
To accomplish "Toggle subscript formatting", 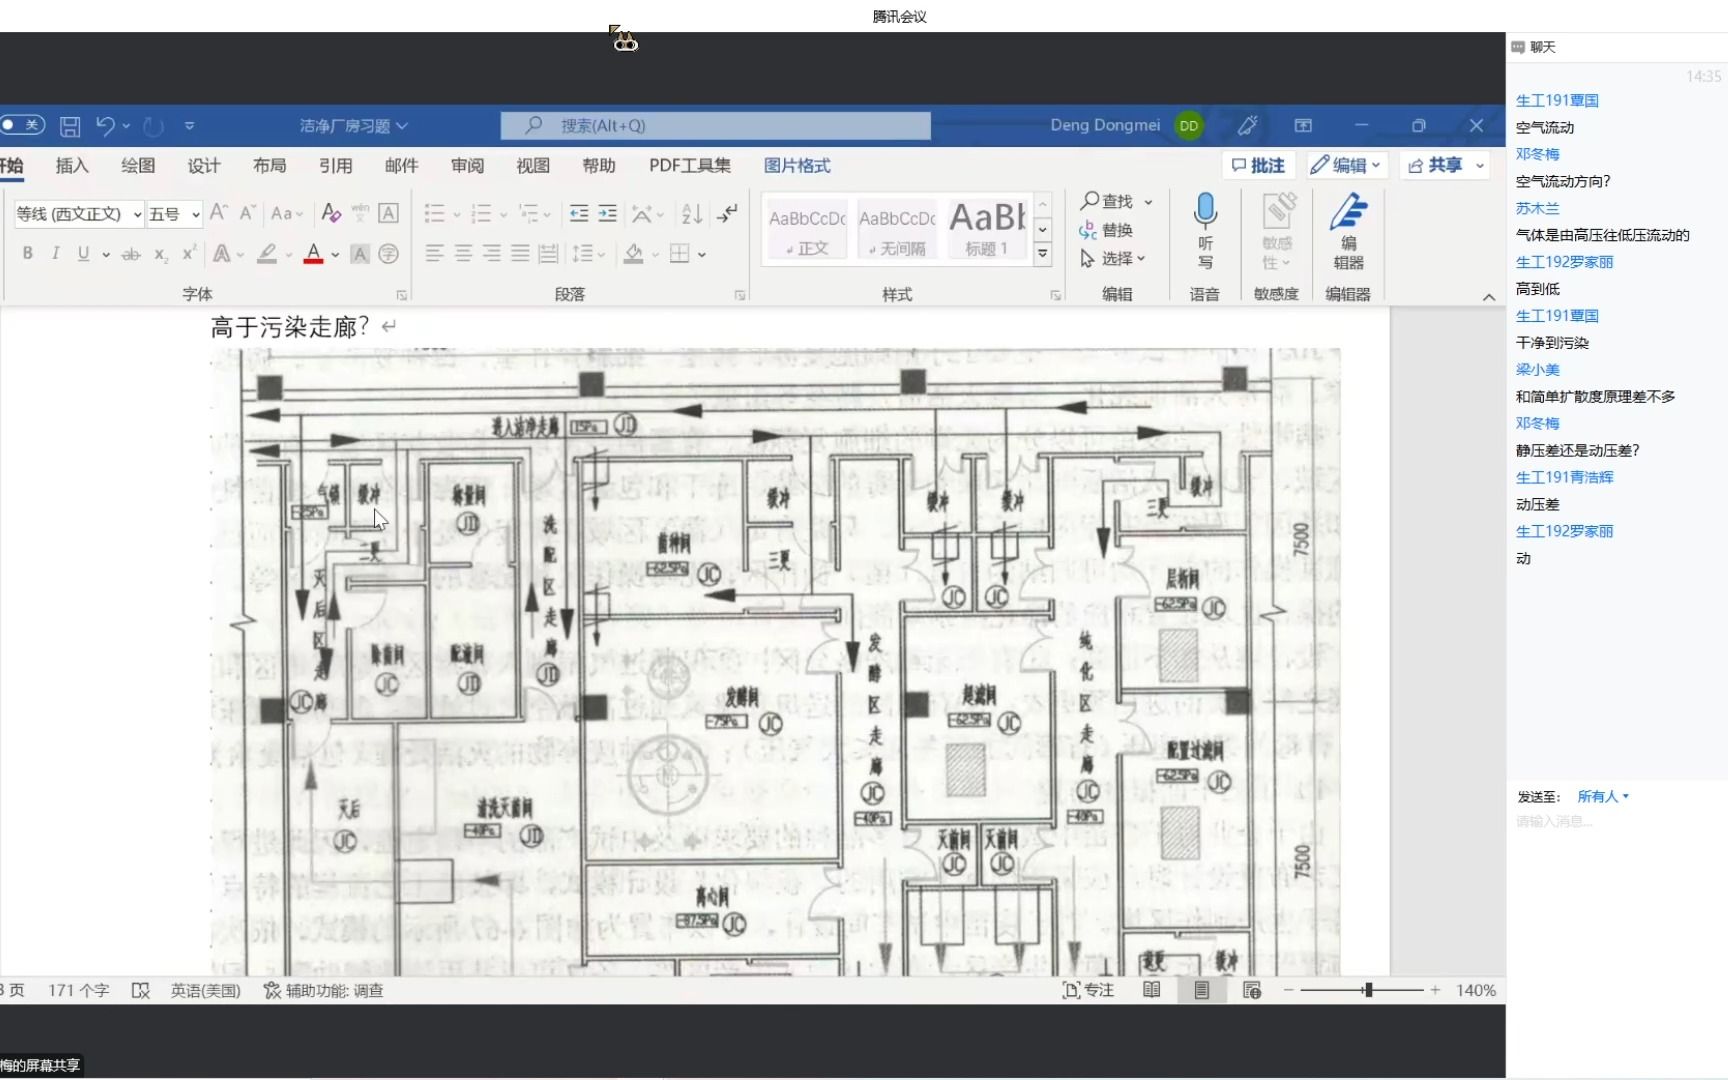I will point(161,254).
